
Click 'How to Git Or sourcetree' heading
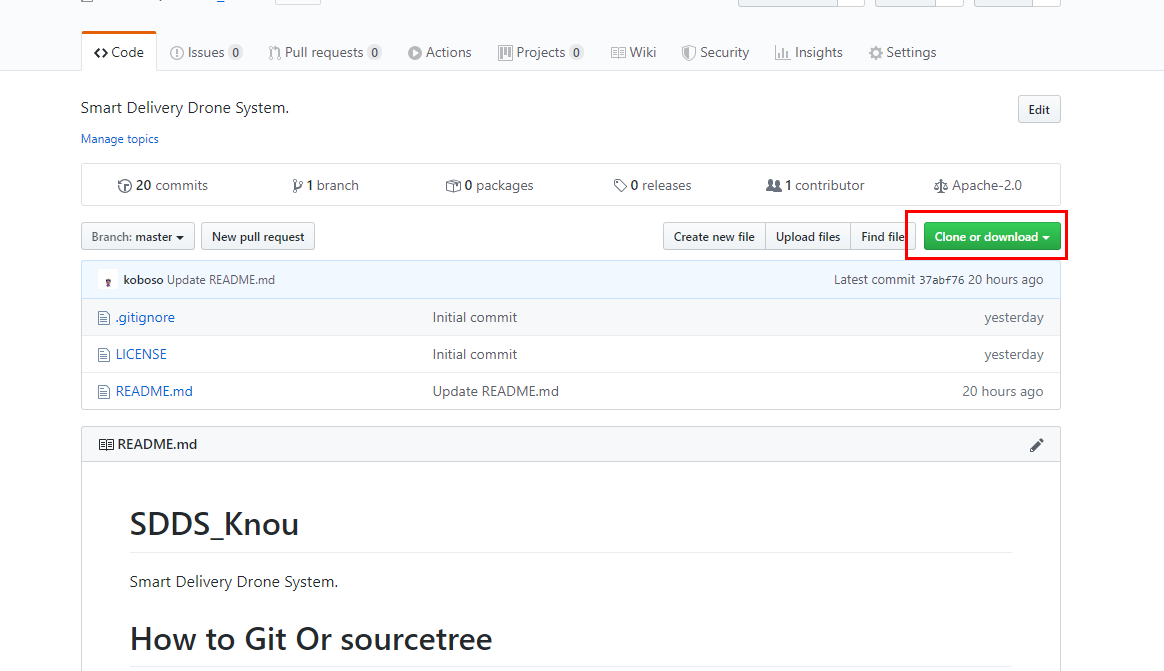pos(311,639)
